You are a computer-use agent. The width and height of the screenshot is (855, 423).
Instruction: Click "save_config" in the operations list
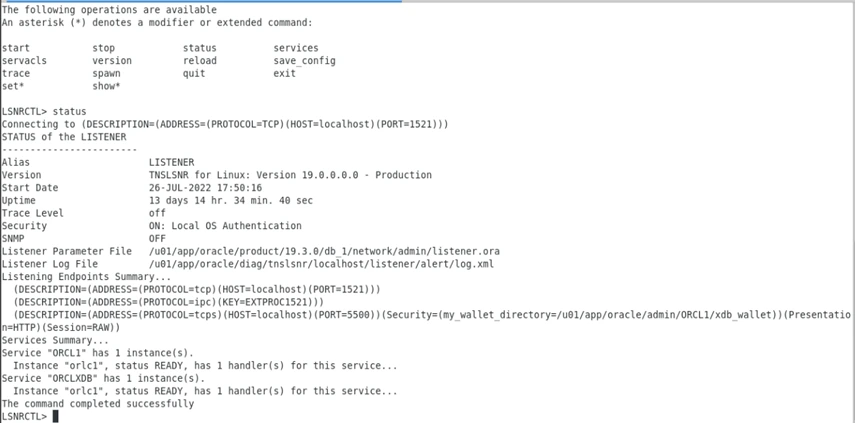(304, 61)
